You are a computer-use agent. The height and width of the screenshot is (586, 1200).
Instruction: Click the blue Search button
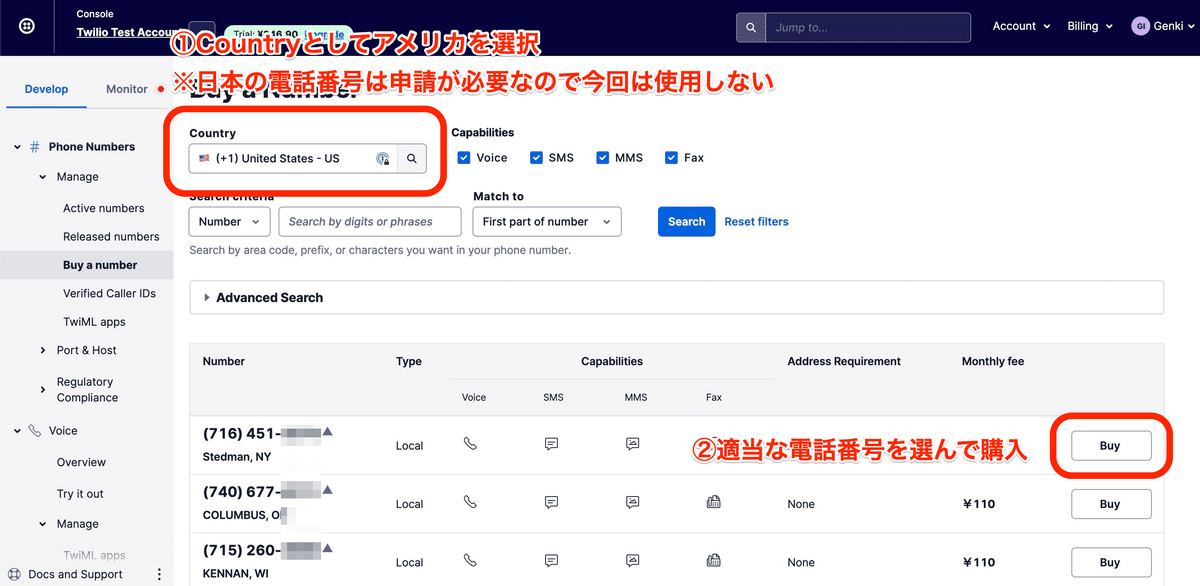[x=686, y=222]
